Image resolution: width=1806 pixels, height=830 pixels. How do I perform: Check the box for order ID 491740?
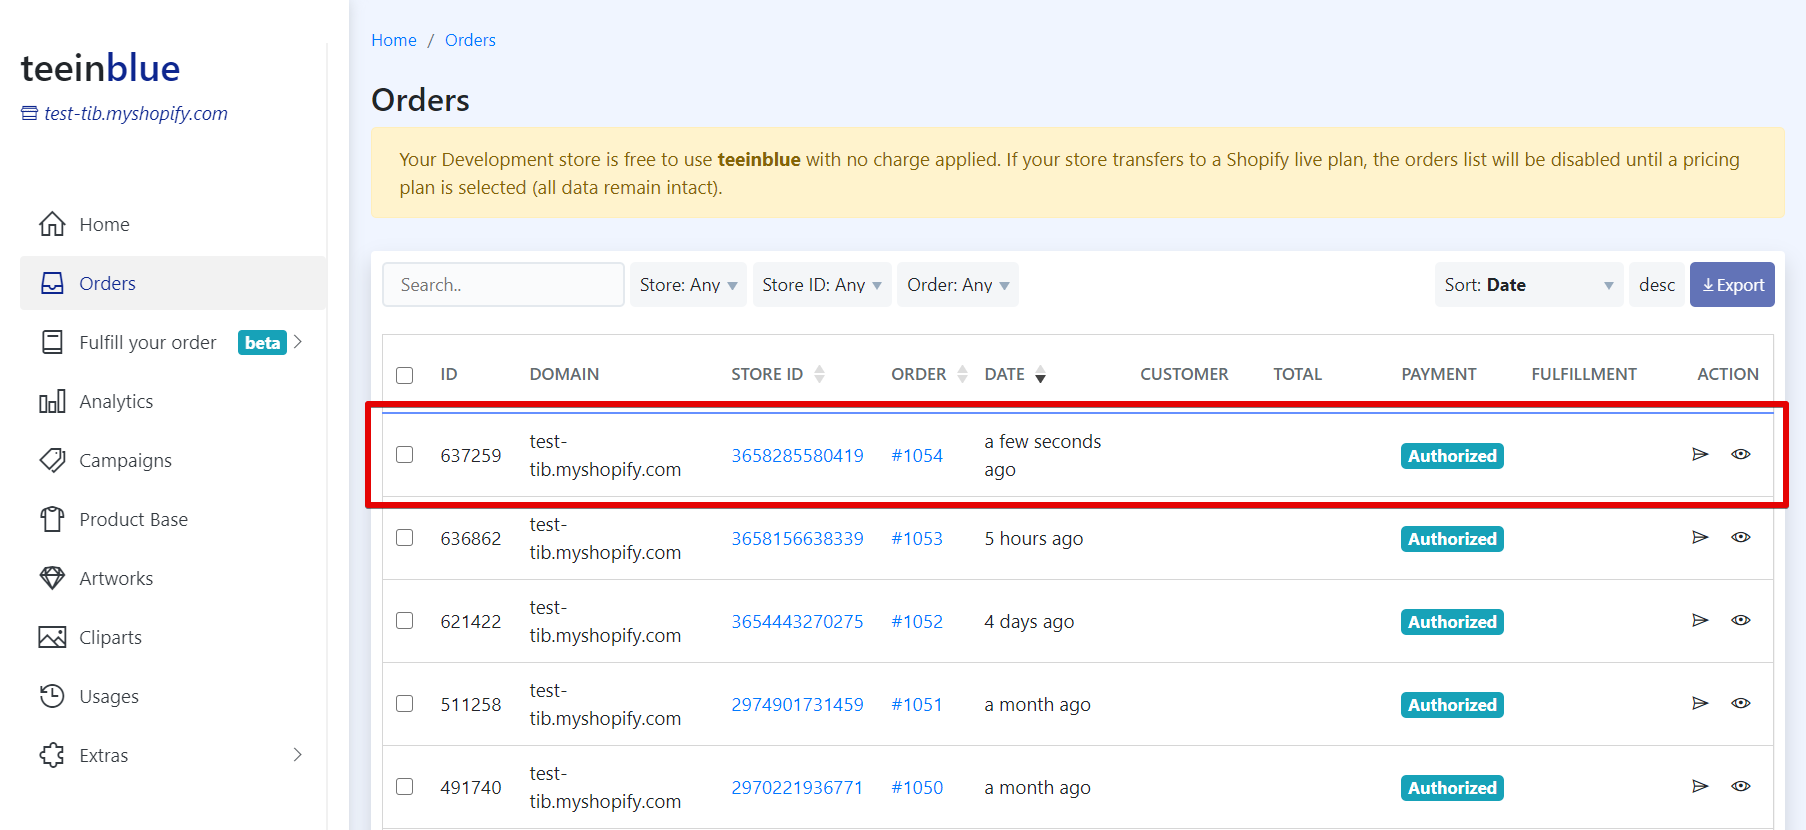tap(404, 786)
